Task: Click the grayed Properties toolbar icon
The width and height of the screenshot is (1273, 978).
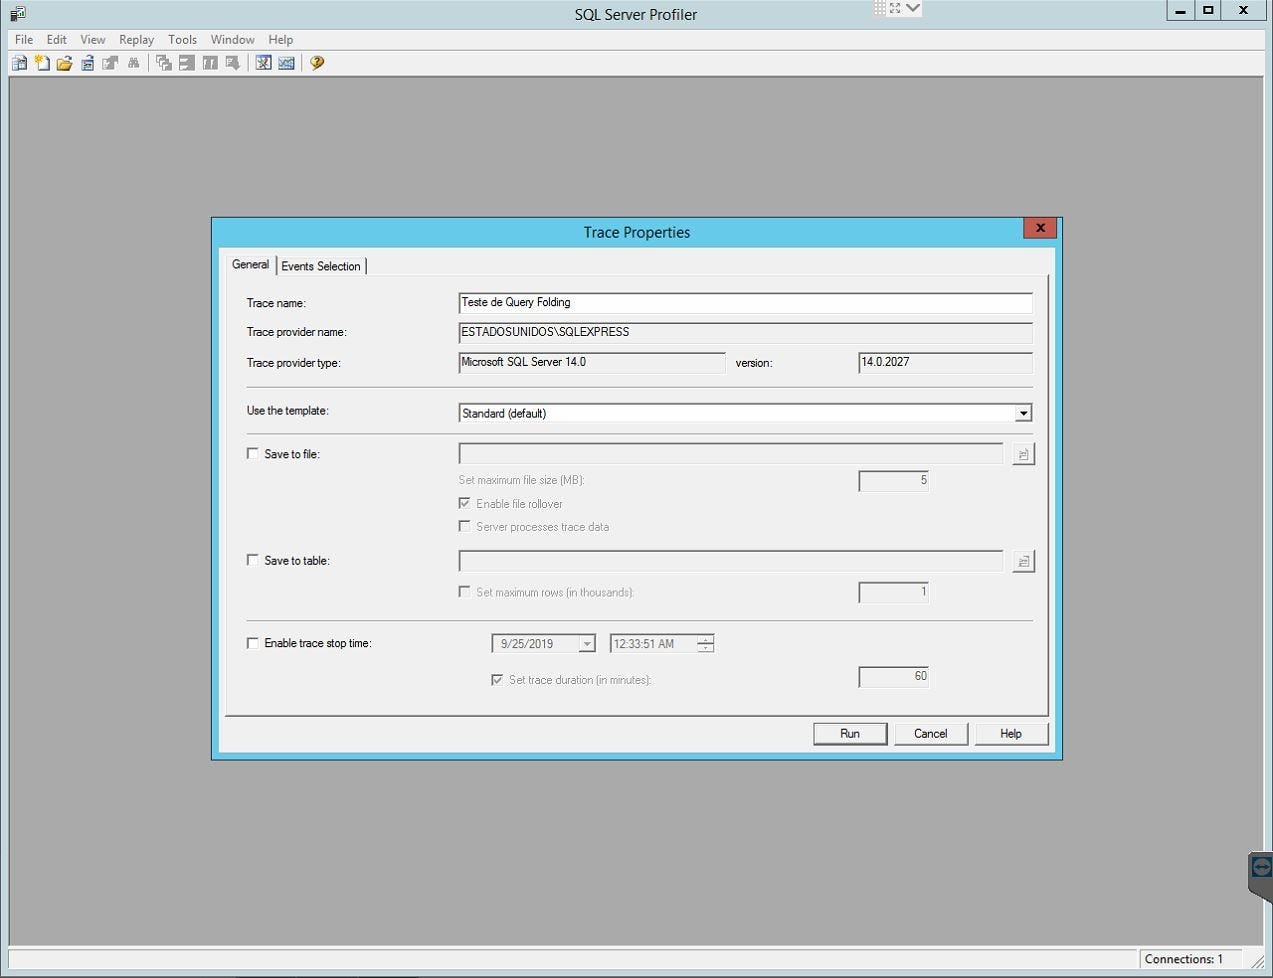Action: (110, 63)
